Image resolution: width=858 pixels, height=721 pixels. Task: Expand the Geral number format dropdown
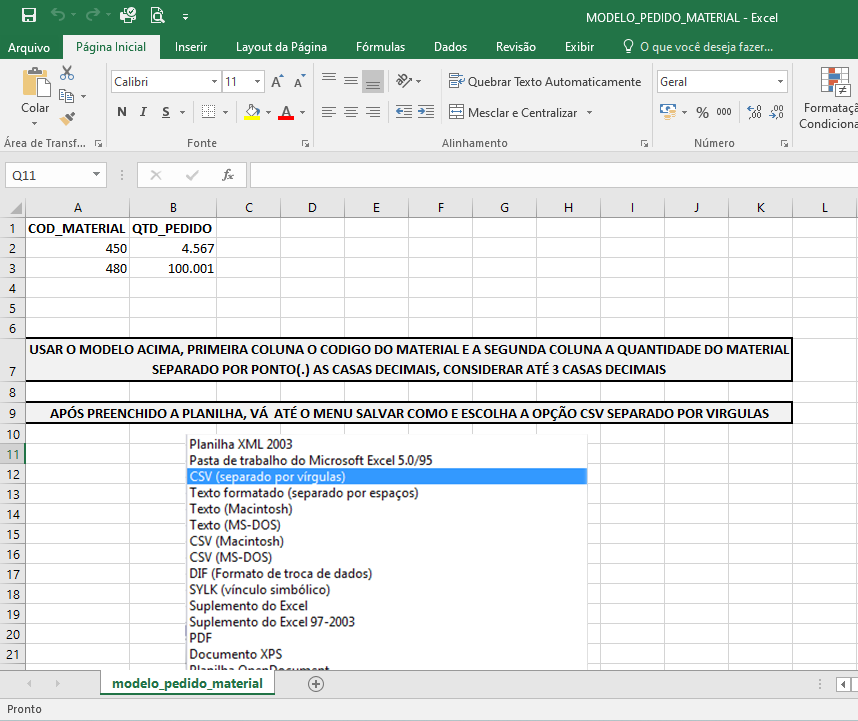780,82
